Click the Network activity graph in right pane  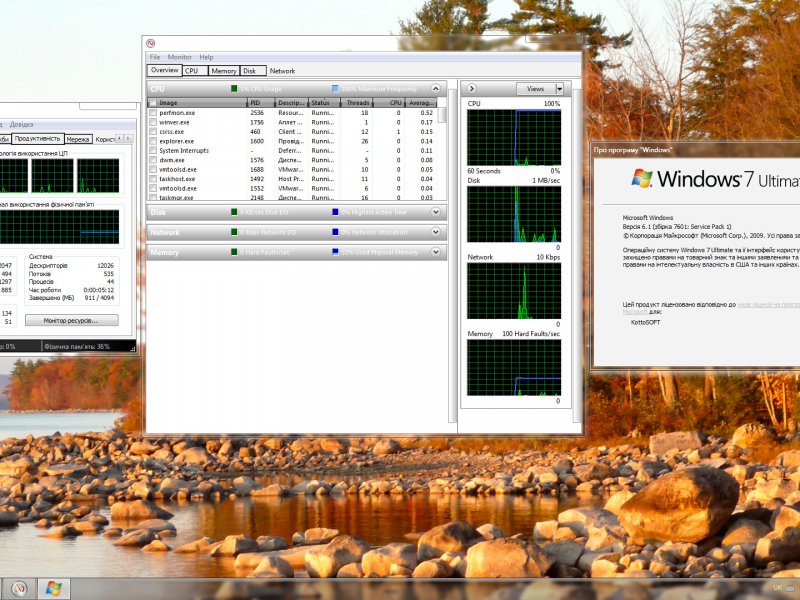point(514,291)
